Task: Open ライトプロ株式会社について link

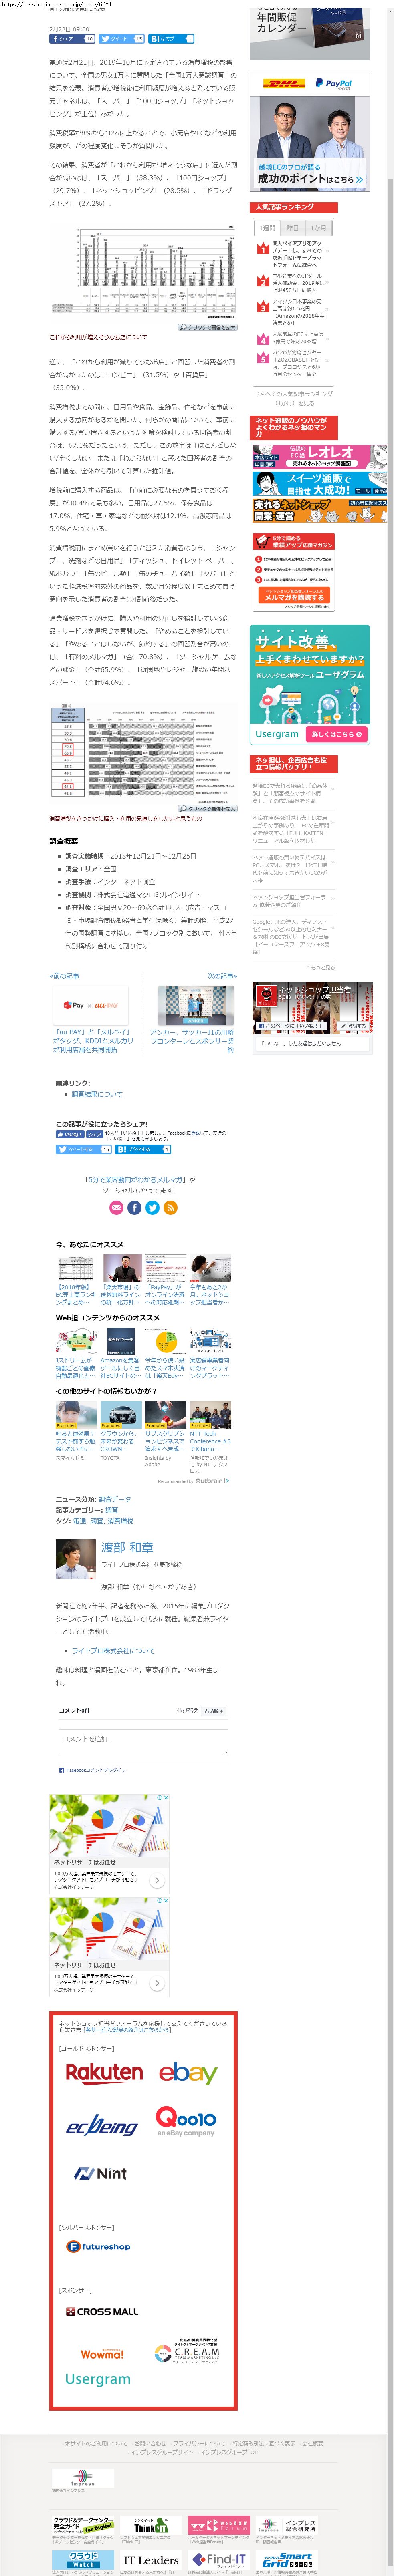Action: 113,1651
